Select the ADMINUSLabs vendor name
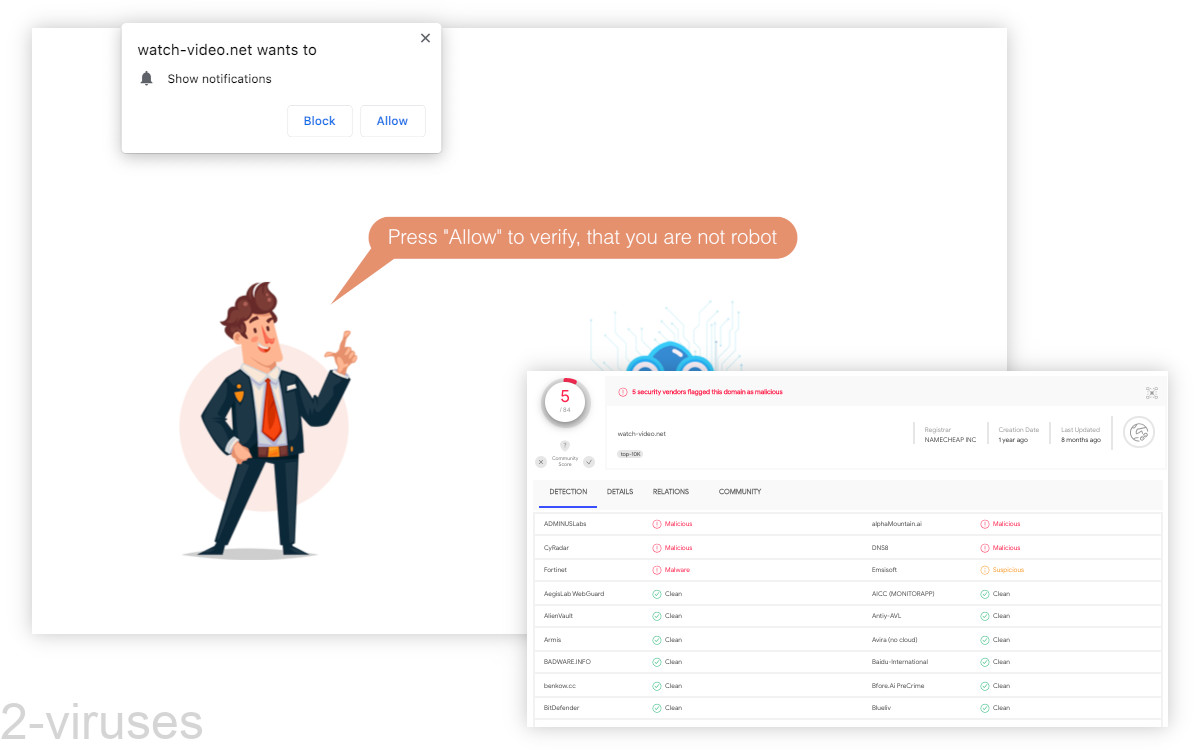The height and width of the screenshot is (750, 1200). tap(565, 524)
